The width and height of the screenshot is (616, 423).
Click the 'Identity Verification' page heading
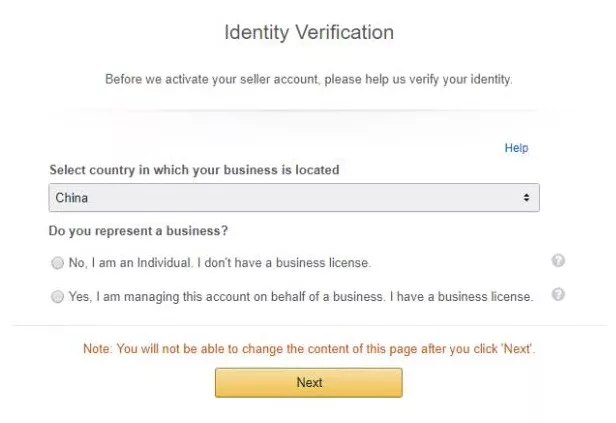click(308, 33)
